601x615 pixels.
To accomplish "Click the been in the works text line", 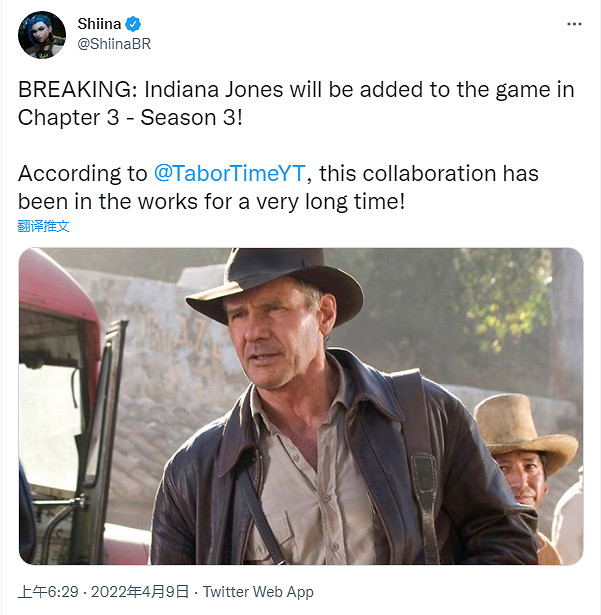I will pyautogui.click(x=211, y=202).
